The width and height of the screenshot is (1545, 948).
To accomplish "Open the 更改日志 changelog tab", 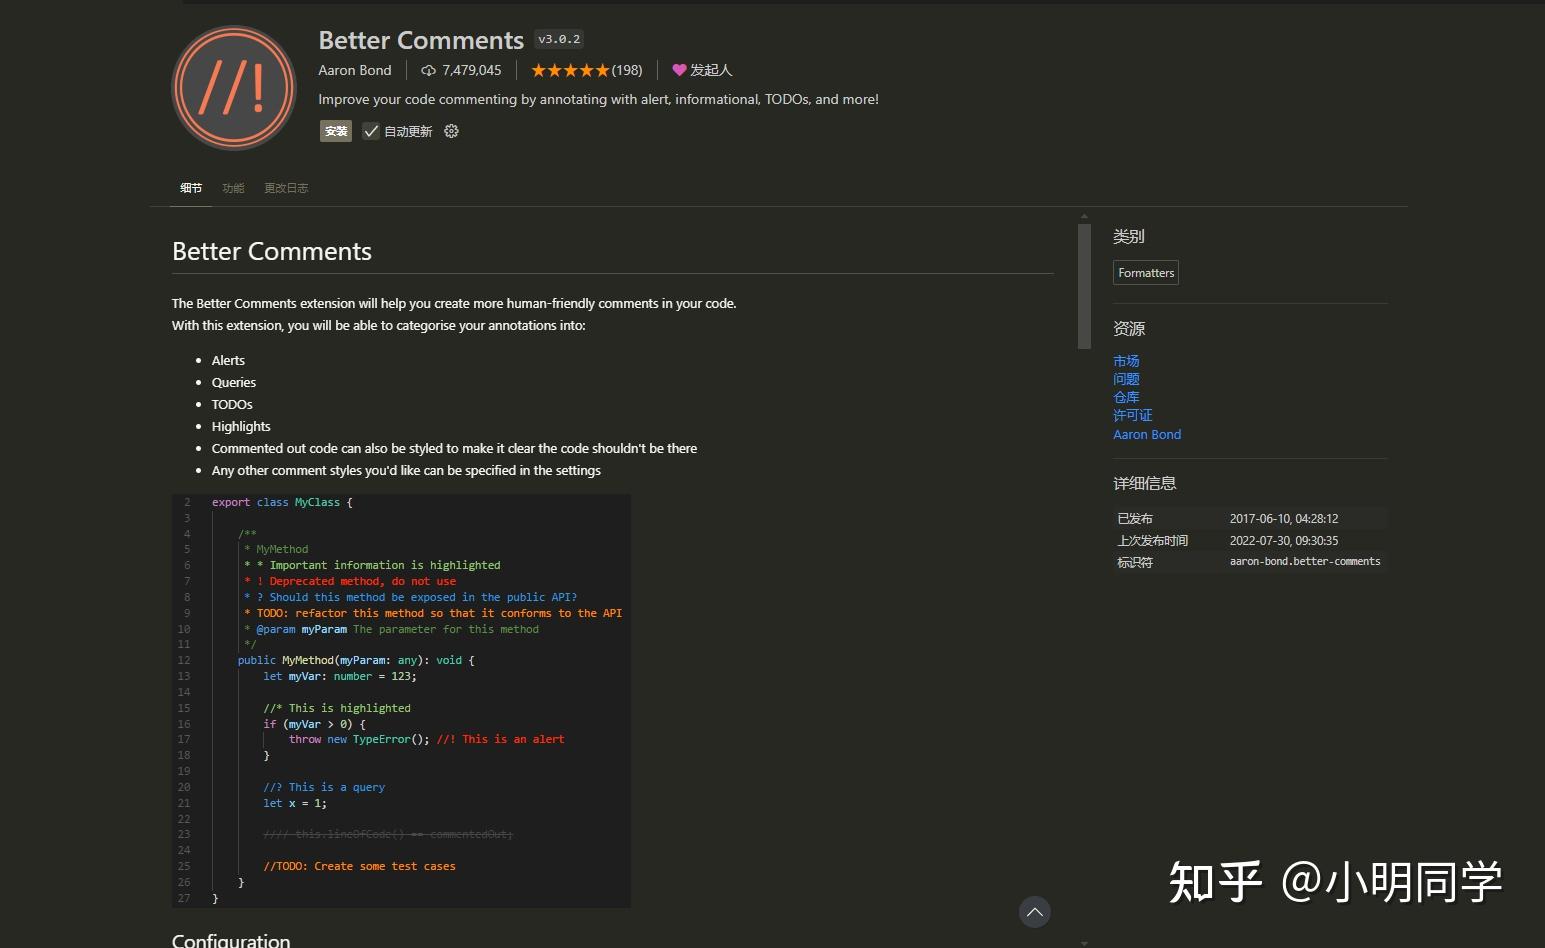I will tap(286, 188).
